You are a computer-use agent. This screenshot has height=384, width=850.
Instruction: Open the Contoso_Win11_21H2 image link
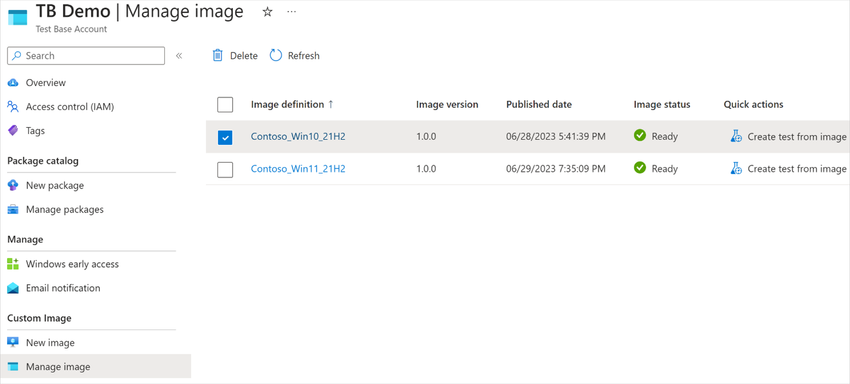point(298,169)
